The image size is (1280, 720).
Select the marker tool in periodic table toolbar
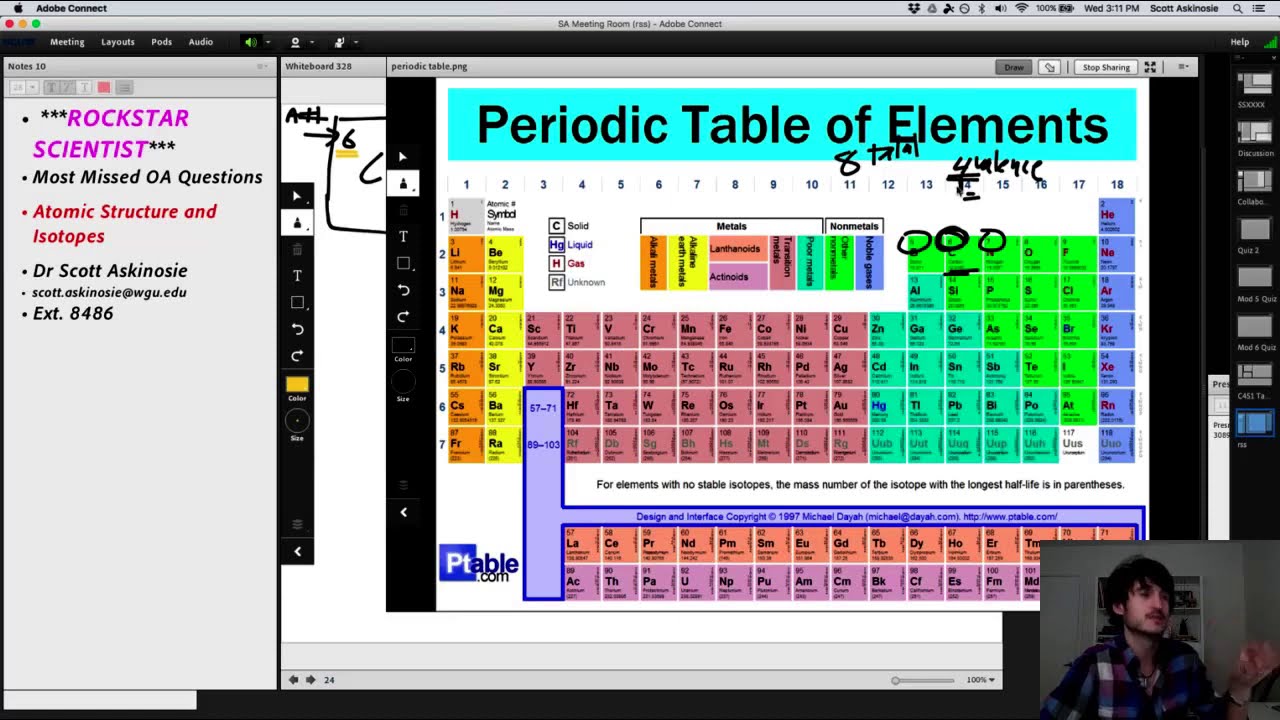[x=403, y=184]
